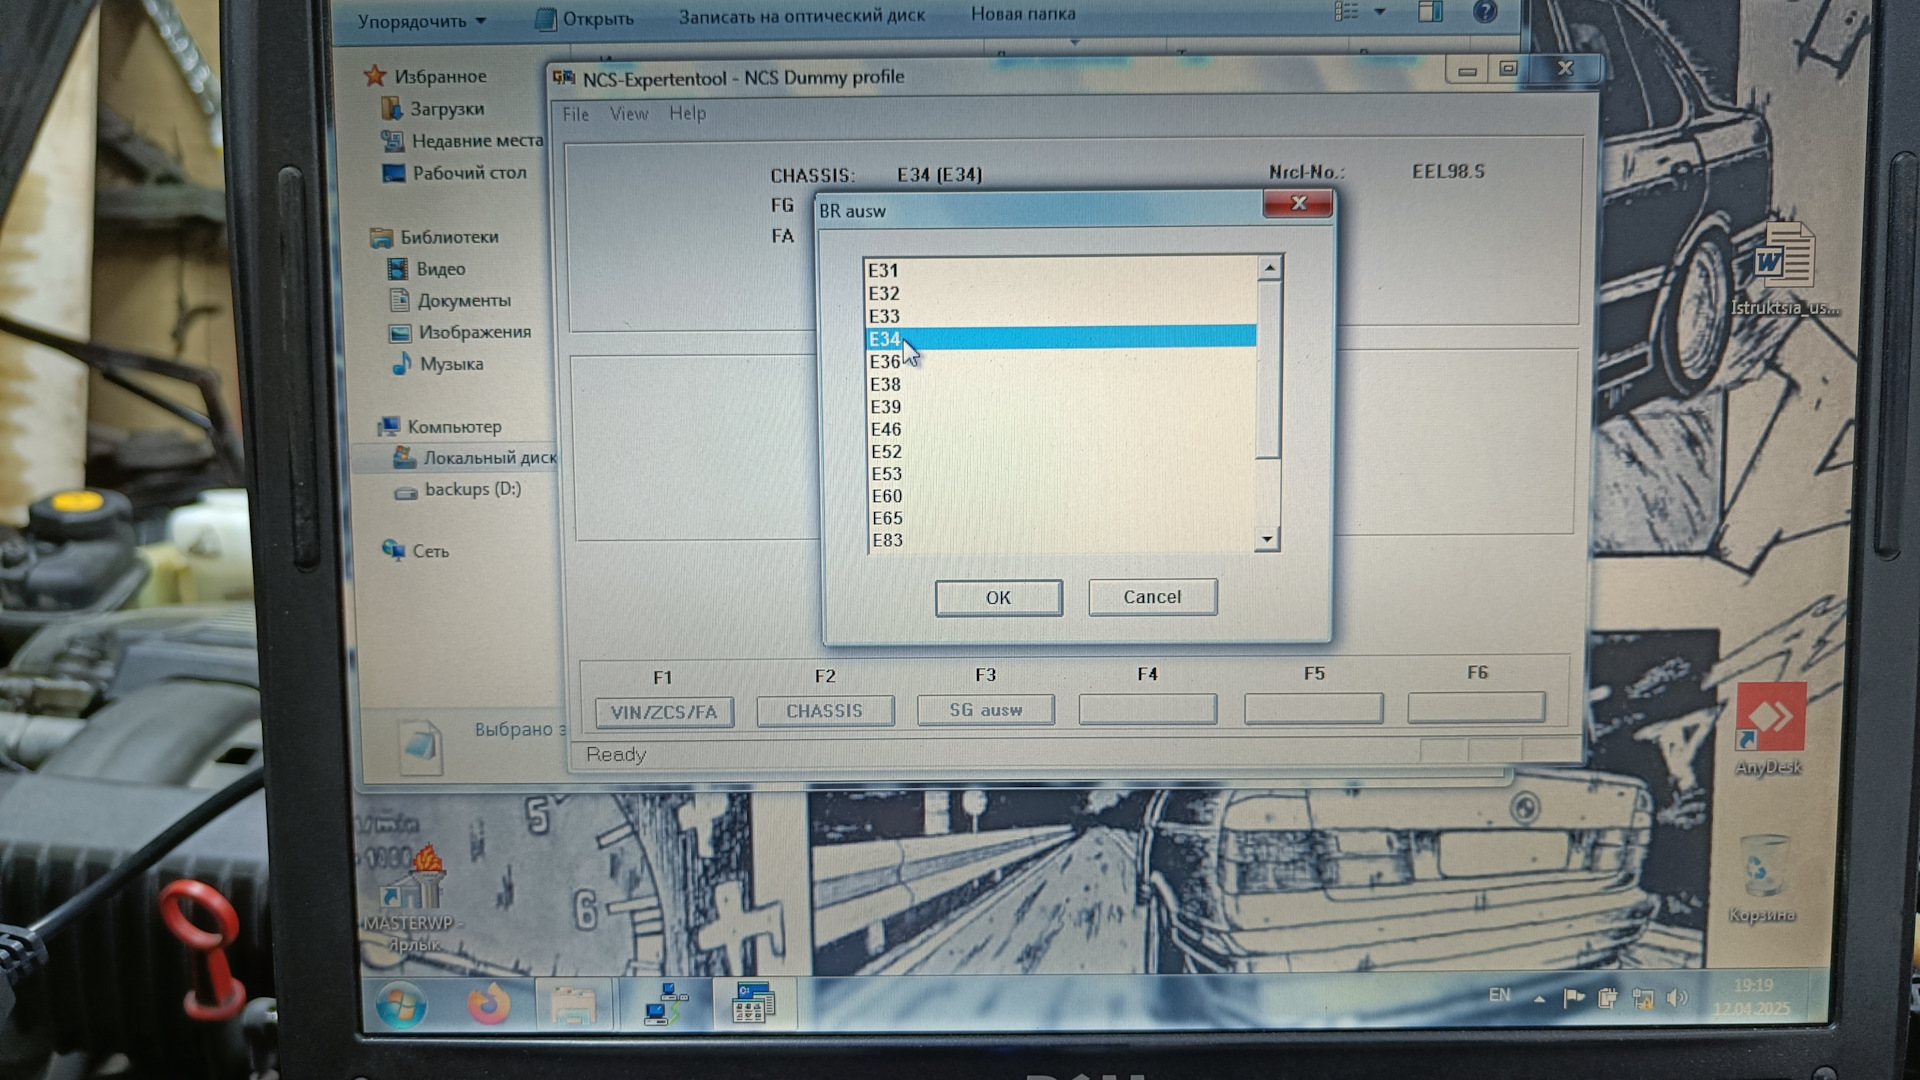Click Записать на оптический диск in Explorer

(802, 16)
